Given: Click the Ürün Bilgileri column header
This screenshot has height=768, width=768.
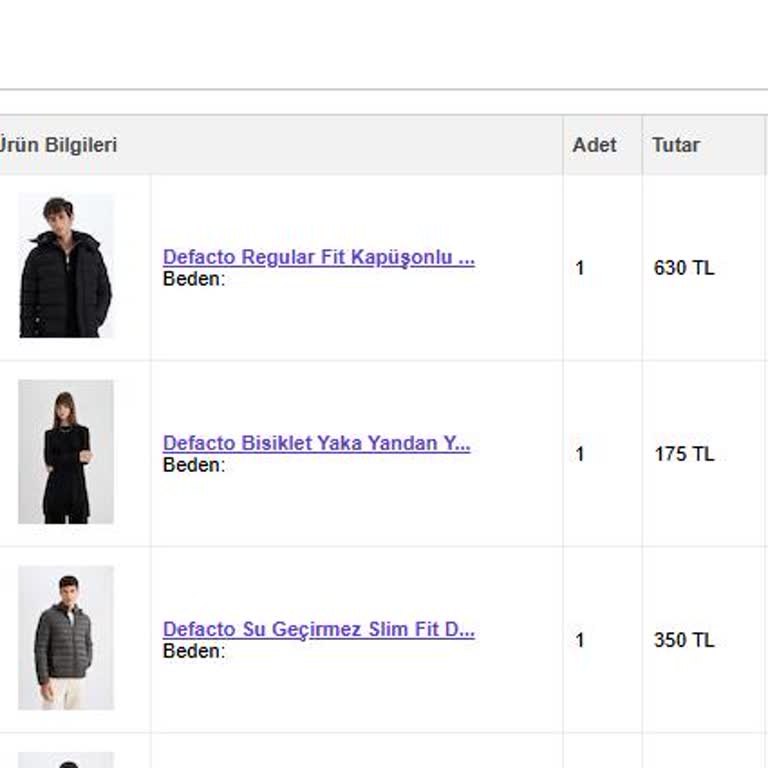Looking at the screenshot, I should click(x=58, y=145).
